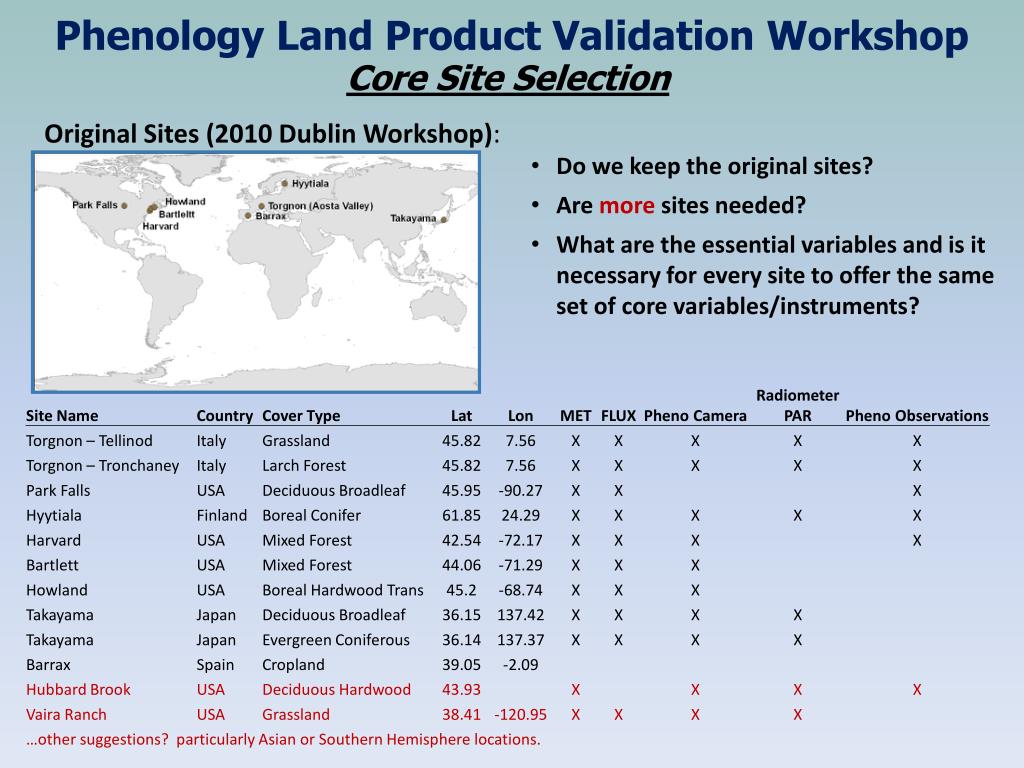This screenshot has height=768, width=1024.
Task: Click the red word 'more'
Action: click(626, 206)
